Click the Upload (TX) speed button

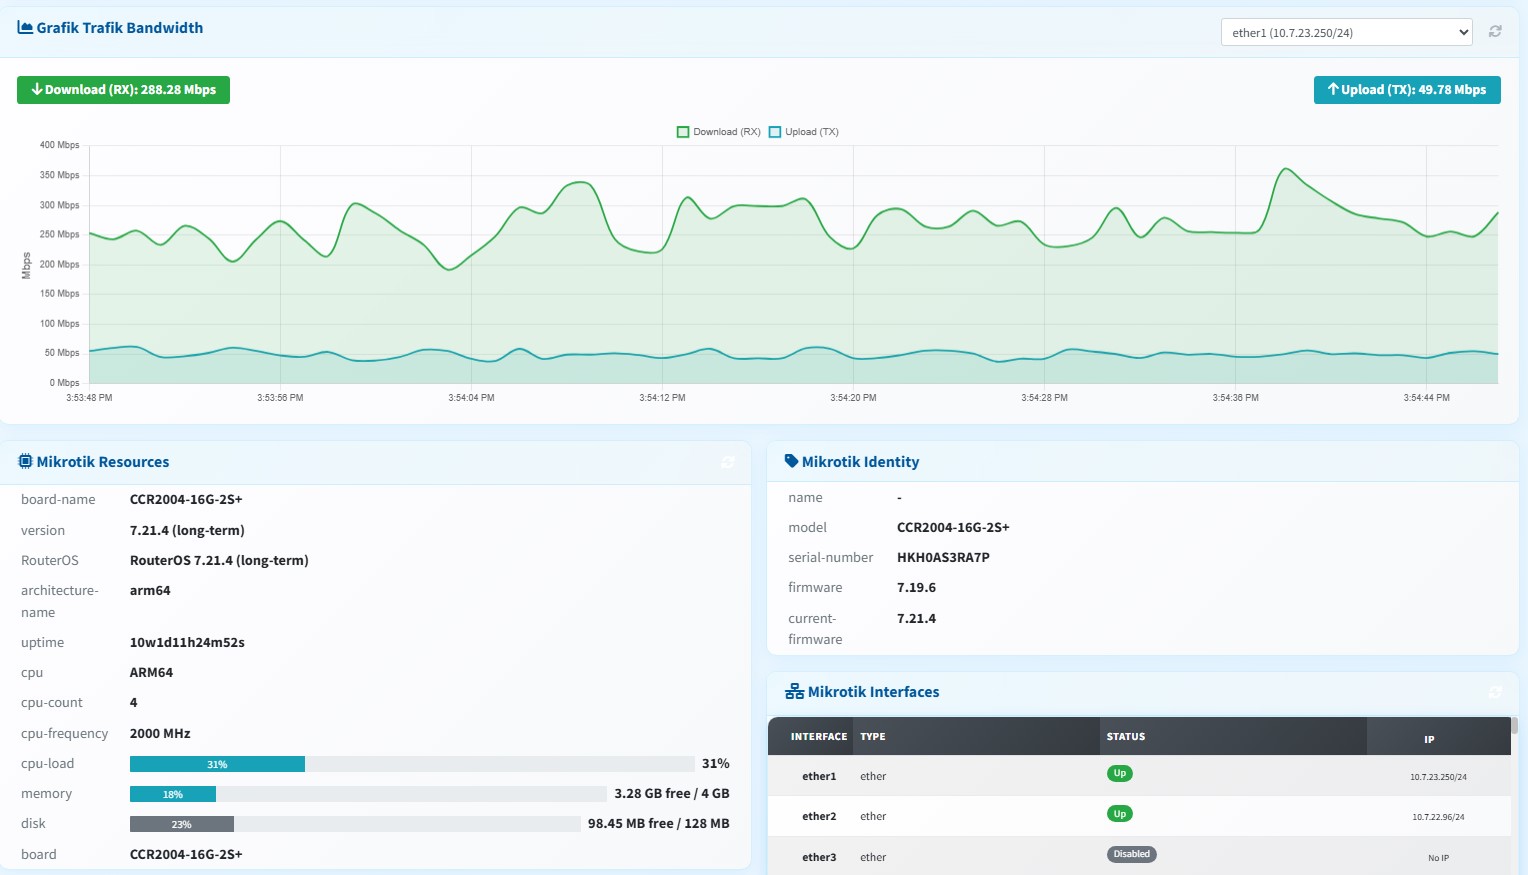pyautogui.click(x=1407, y=90)
